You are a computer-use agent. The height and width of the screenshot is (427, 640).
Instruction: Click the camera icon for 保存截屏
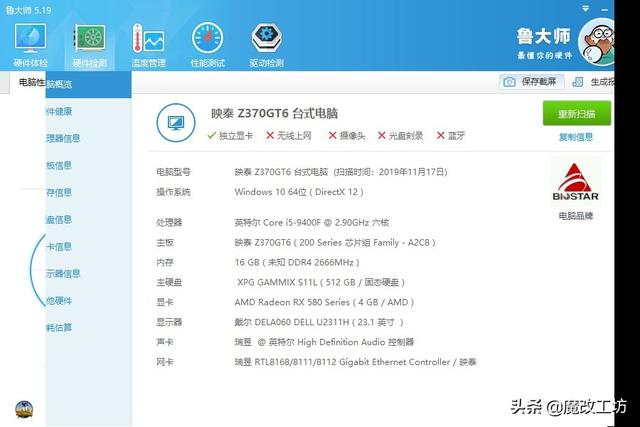[x=509, y=82]
